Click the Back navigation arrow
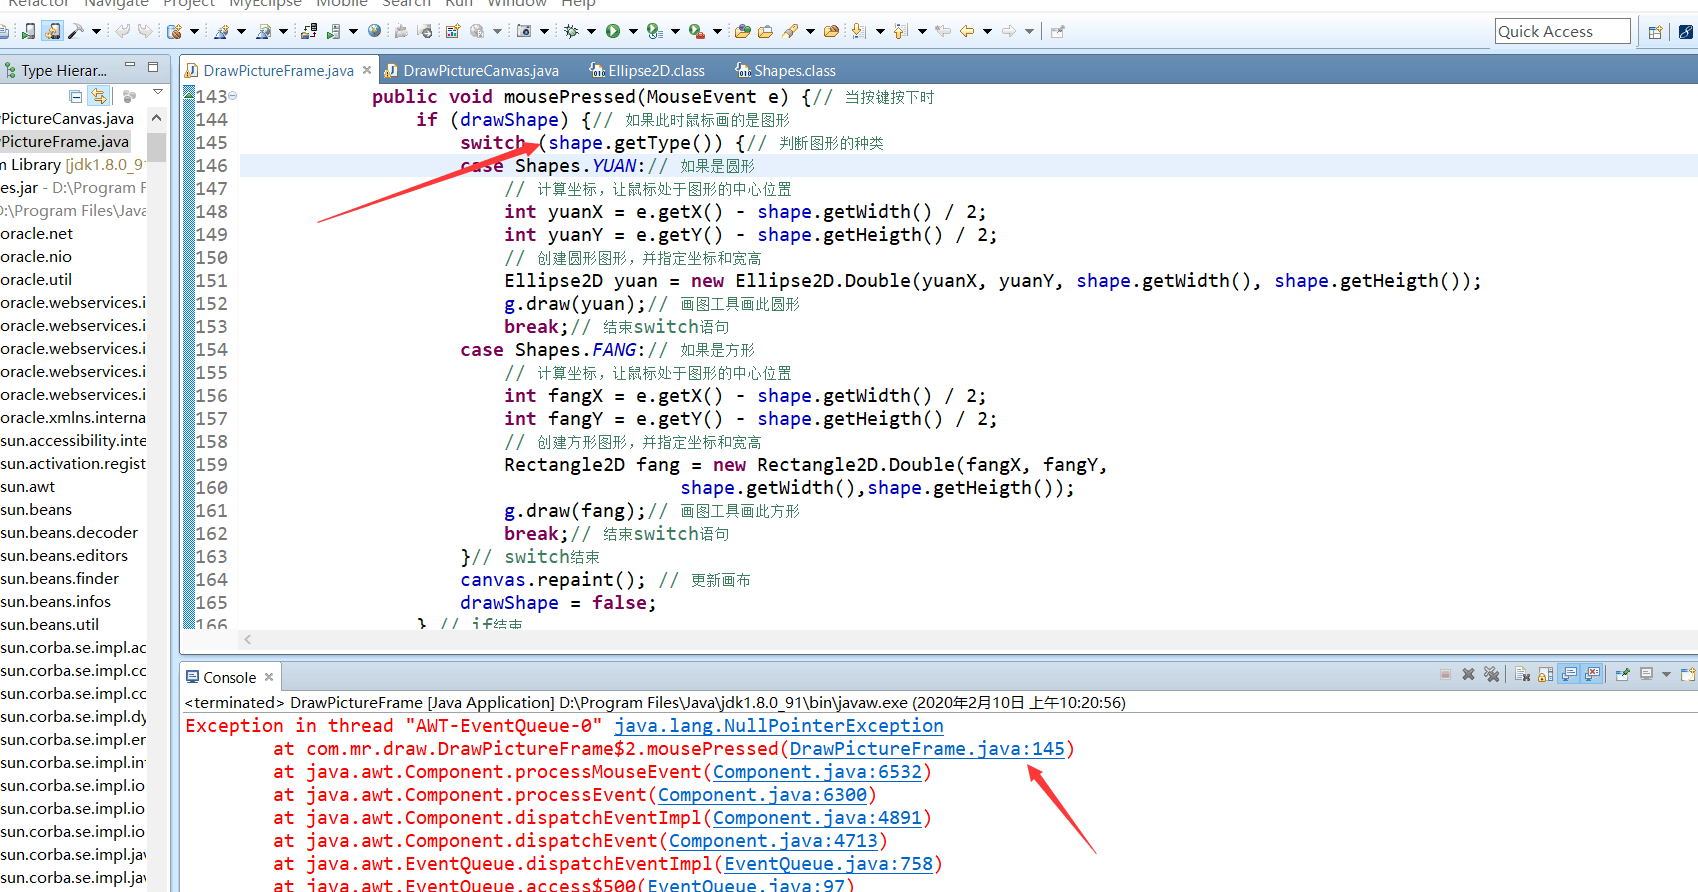Viewport: 1698px width, 892px height. (x=966, y=31)
